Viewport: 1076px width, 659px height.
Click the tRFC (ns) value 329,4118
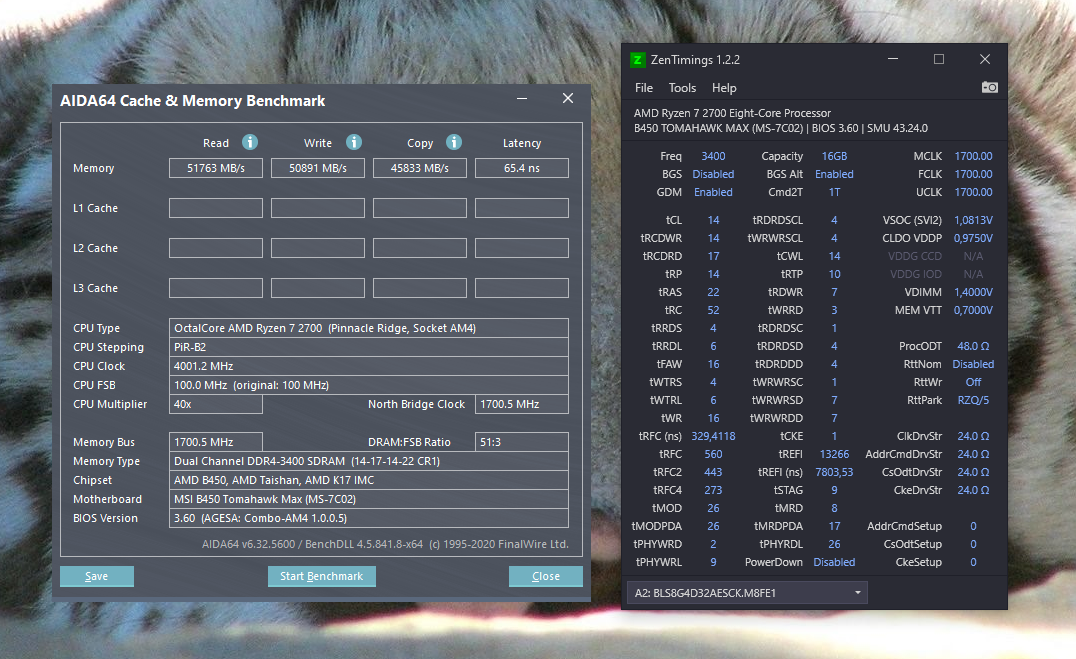pos(713,437)
